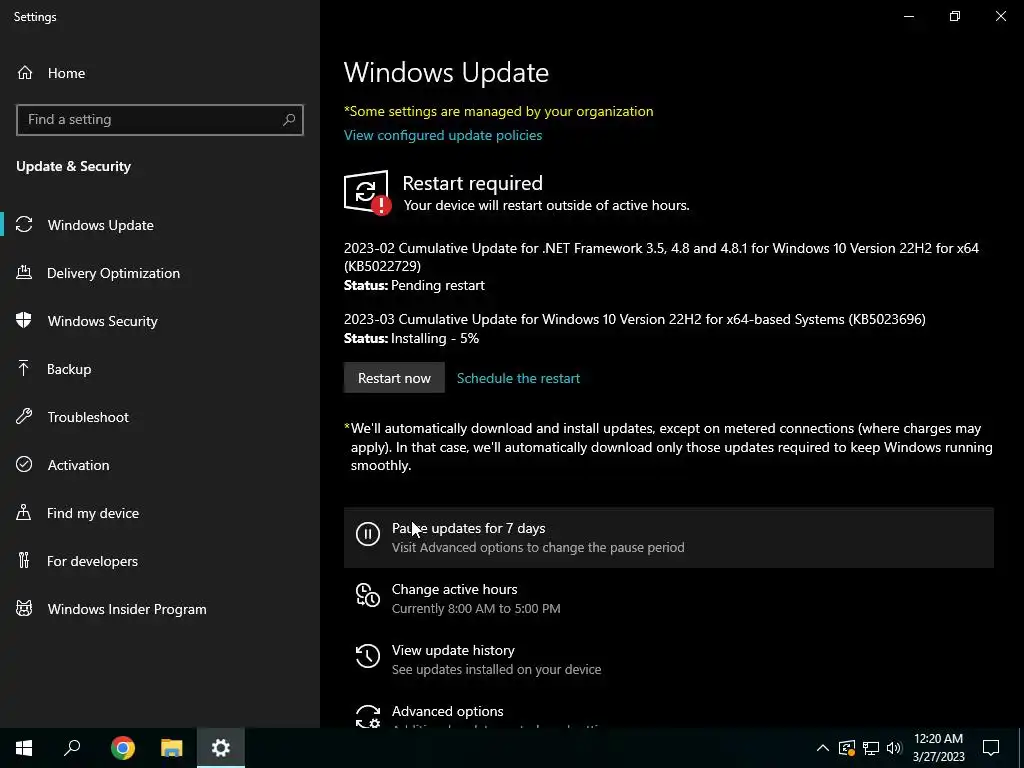This screenshot has width=1024, height=768.
Task: Click the Backup arrow icon
Action: [x=24, y=369]
